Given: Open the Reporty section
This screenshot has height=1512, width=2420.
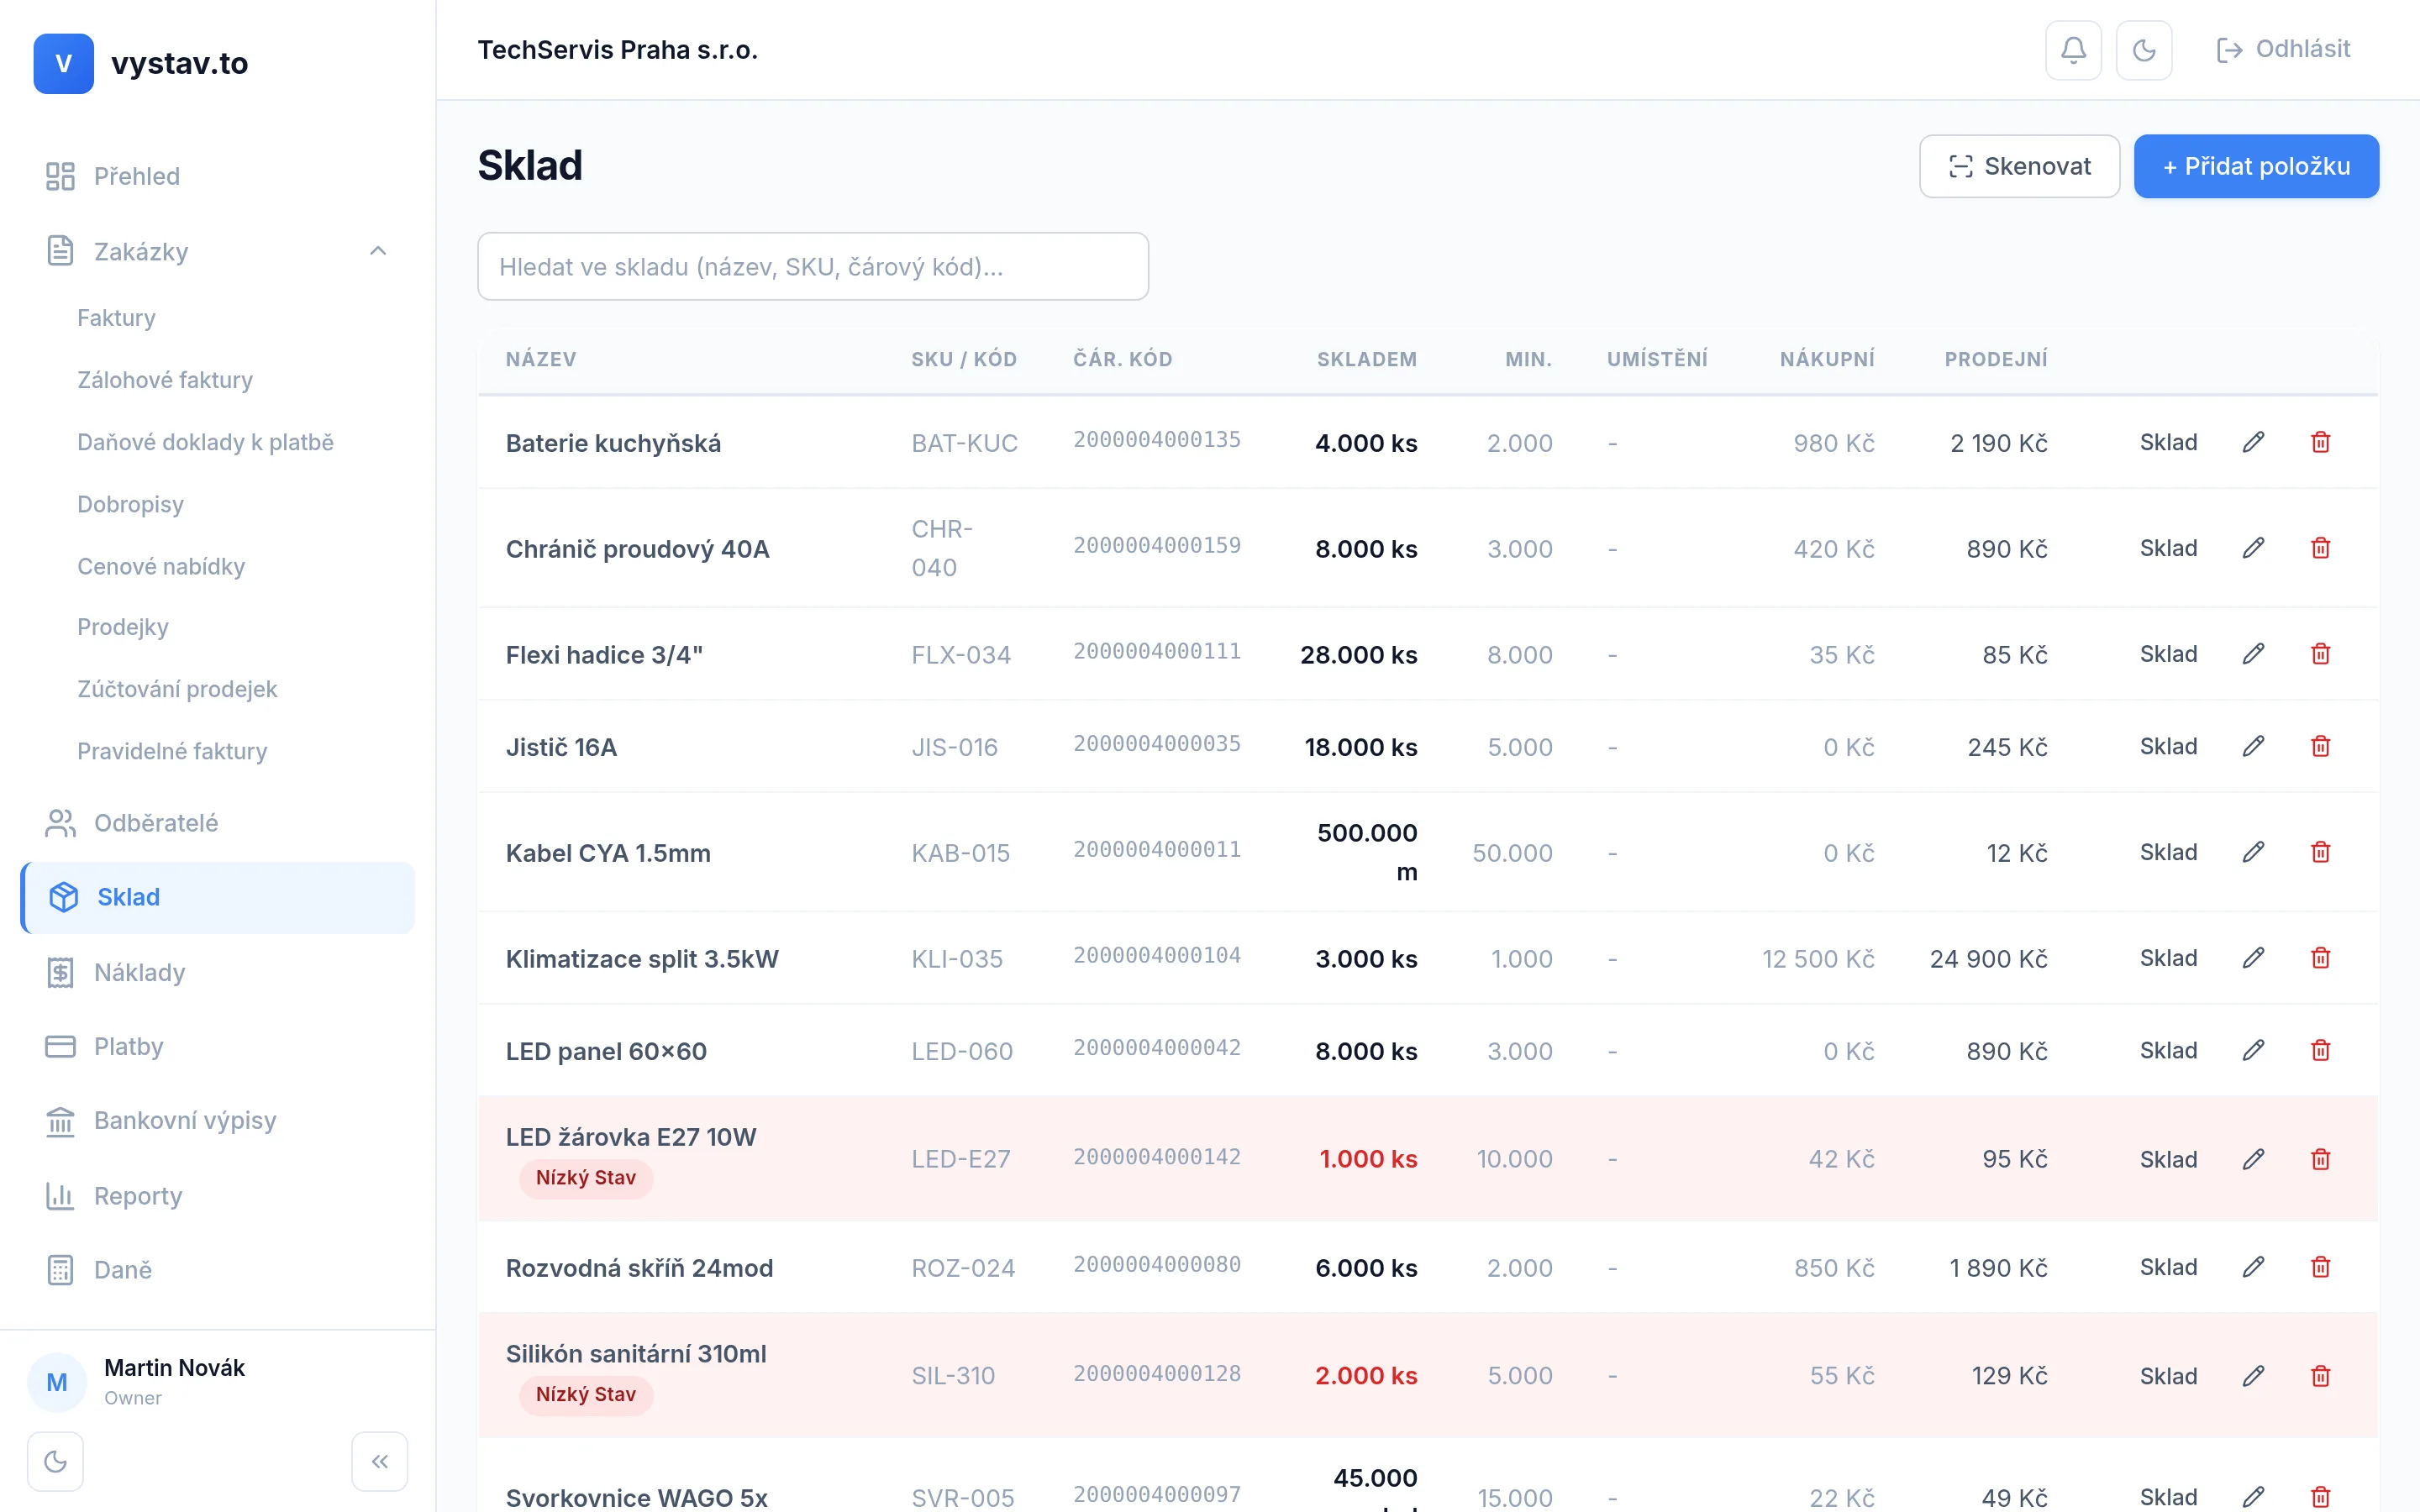Looking at the screenshot, I should click(137, 1196).
